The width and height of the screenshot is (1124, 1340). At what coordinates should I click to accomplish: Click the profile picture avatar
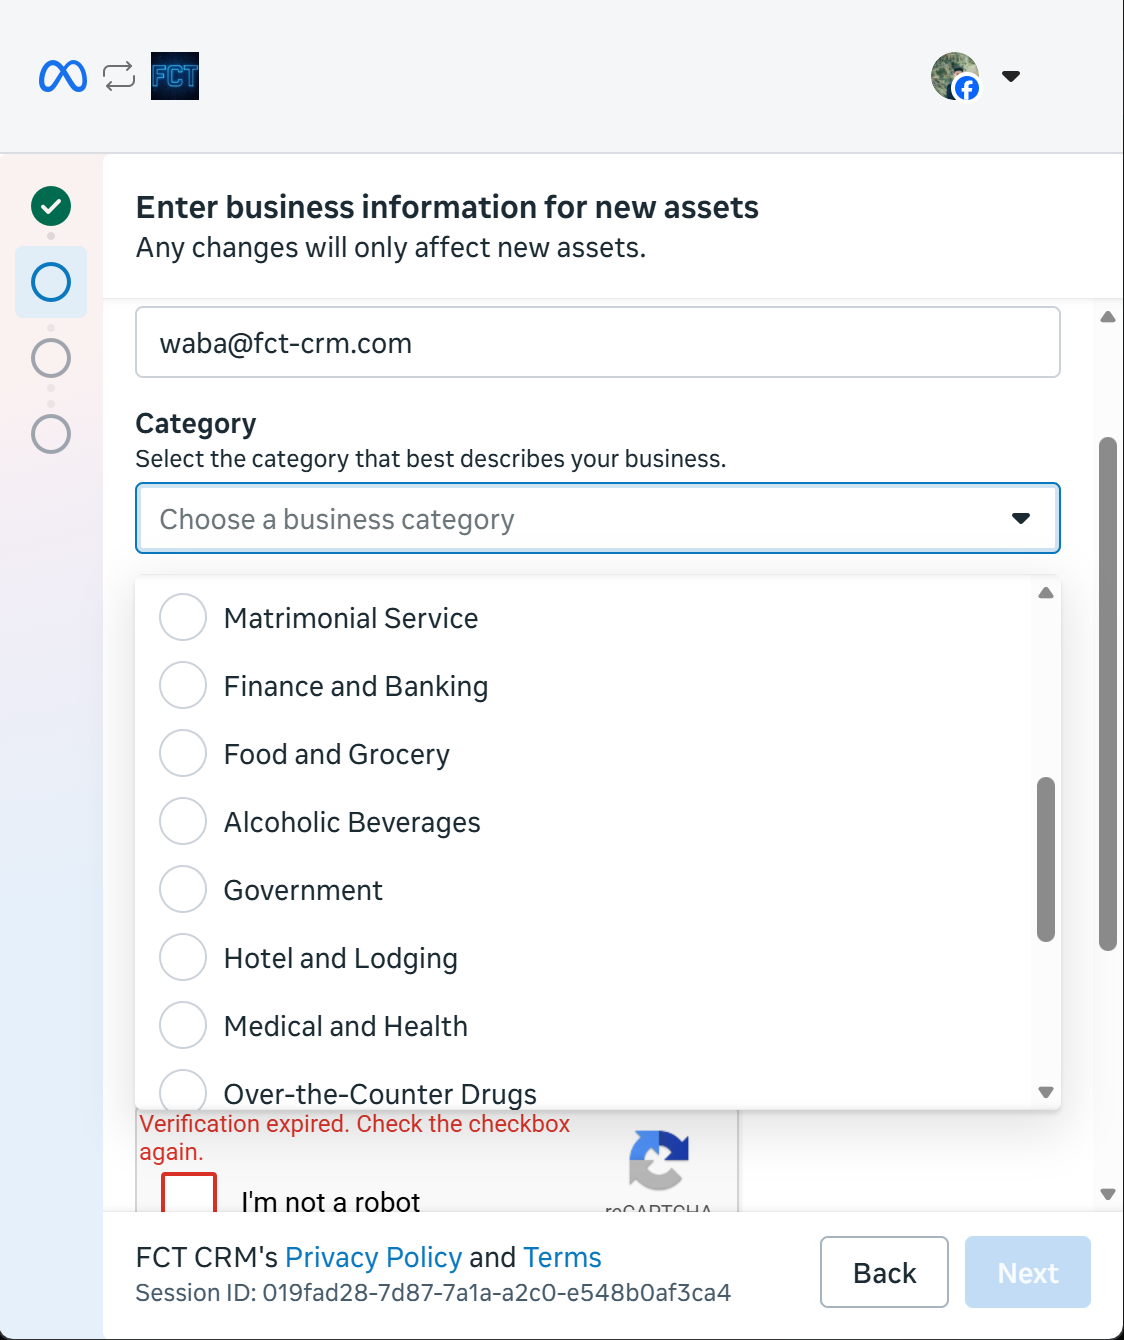pyautogui.click(x=955, y=76)
